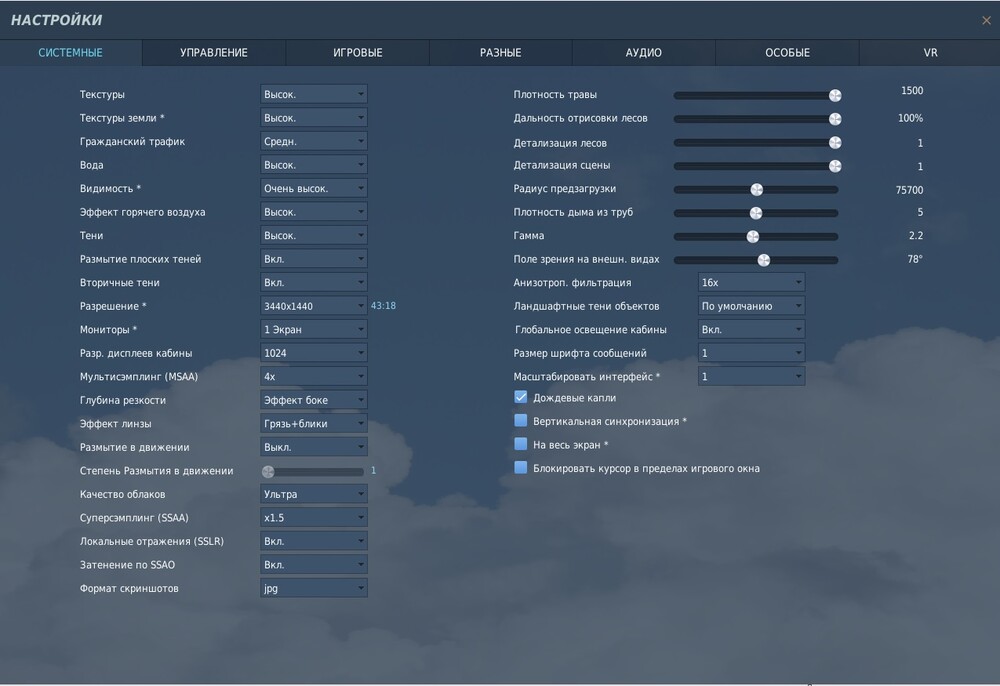The width and height of the screenshot is (1000, 686).
Task: Click the Степень Размытия в движении slider
Action: point(312,472)
